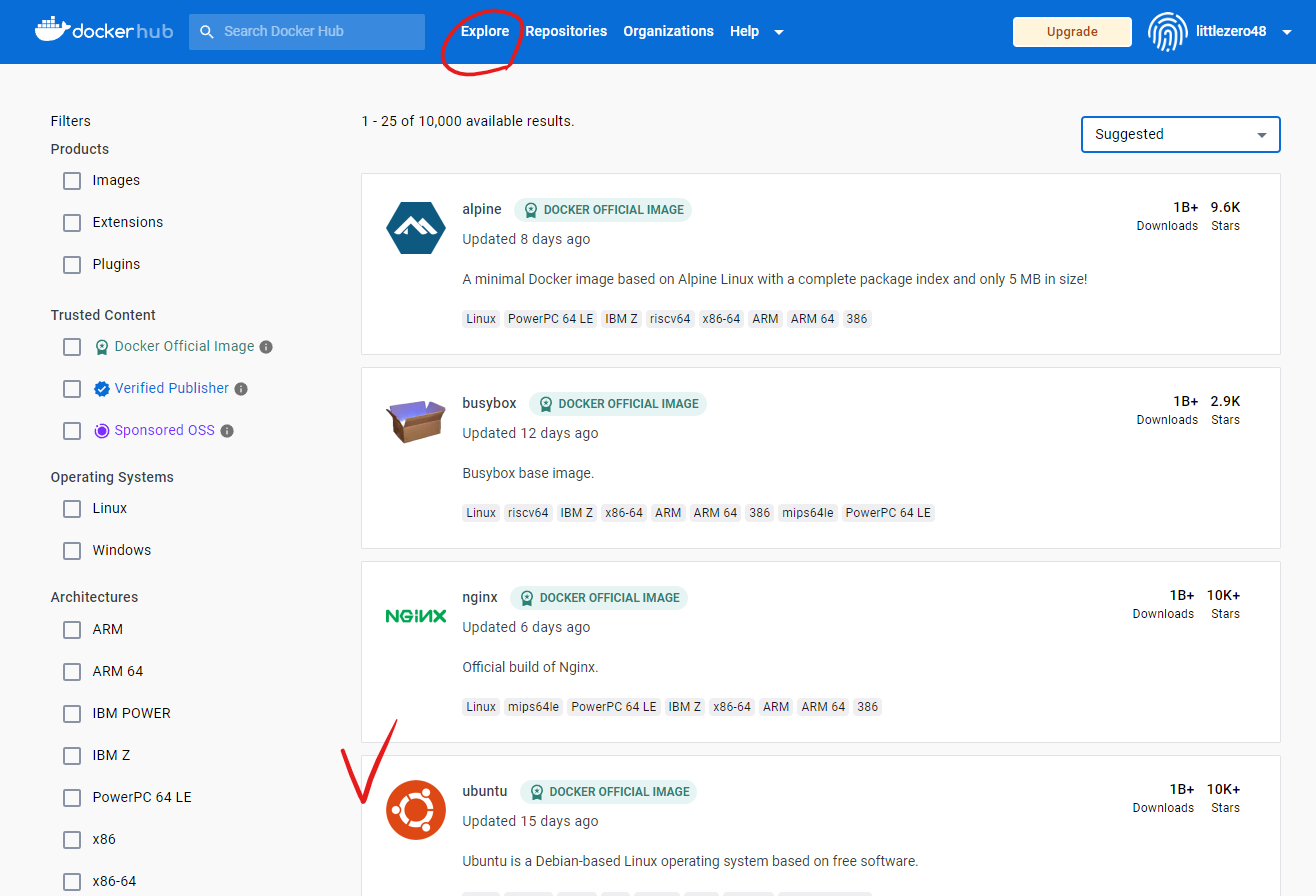The image size is (1316, 896).
Task: Click the Upgrade button
Action: click(1072, 32)
